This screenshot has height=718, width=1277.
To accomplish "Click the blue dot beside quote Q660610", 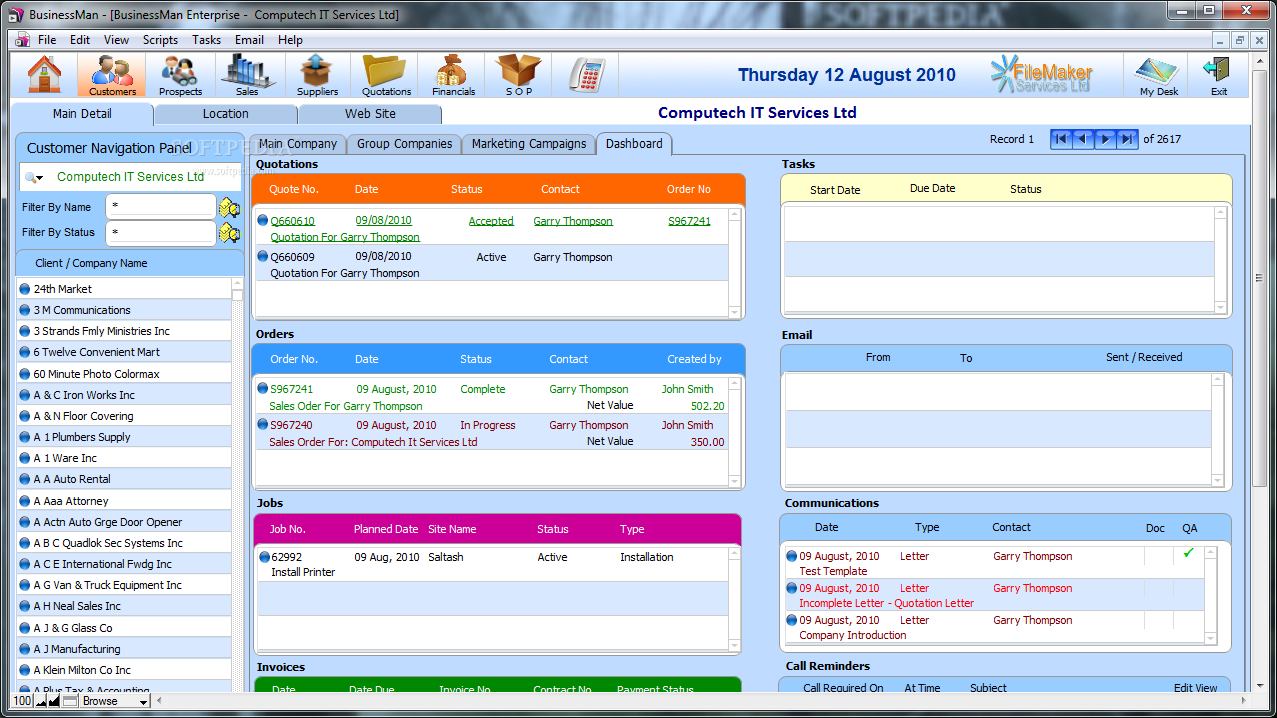I will point(263,221).
